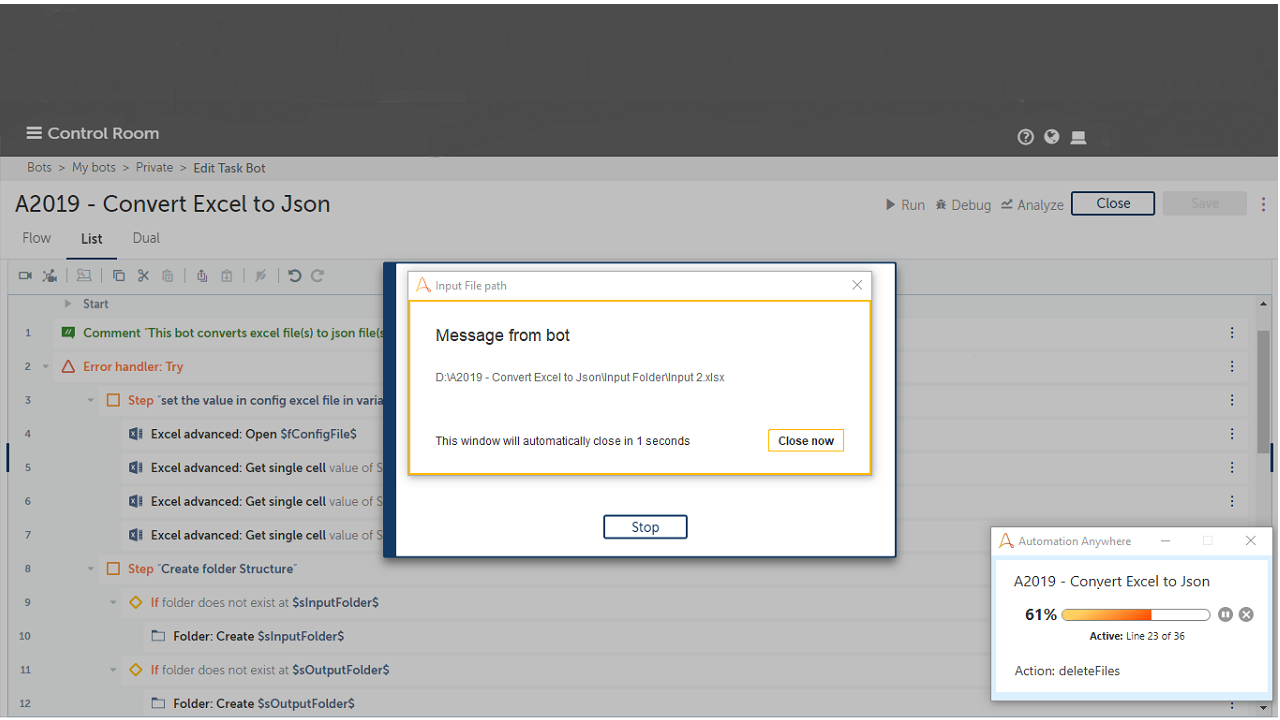
Task: Cancel the bot run with the round X icon
Action: (1246, 614)
